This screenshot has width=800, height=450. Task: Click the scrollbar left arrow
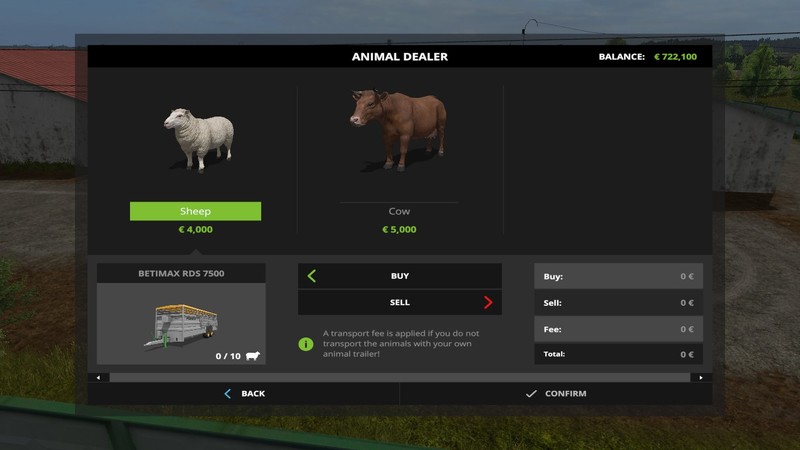[x=98, y=378]
